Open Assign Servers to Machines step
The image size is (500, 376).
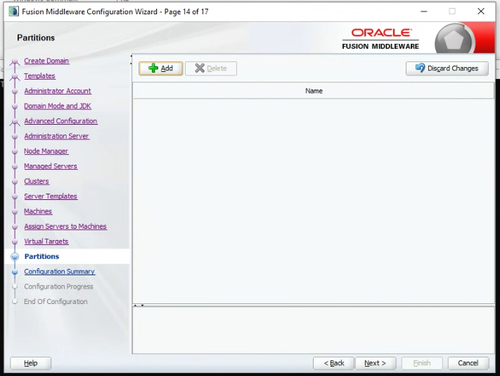[x=65, y=226]
